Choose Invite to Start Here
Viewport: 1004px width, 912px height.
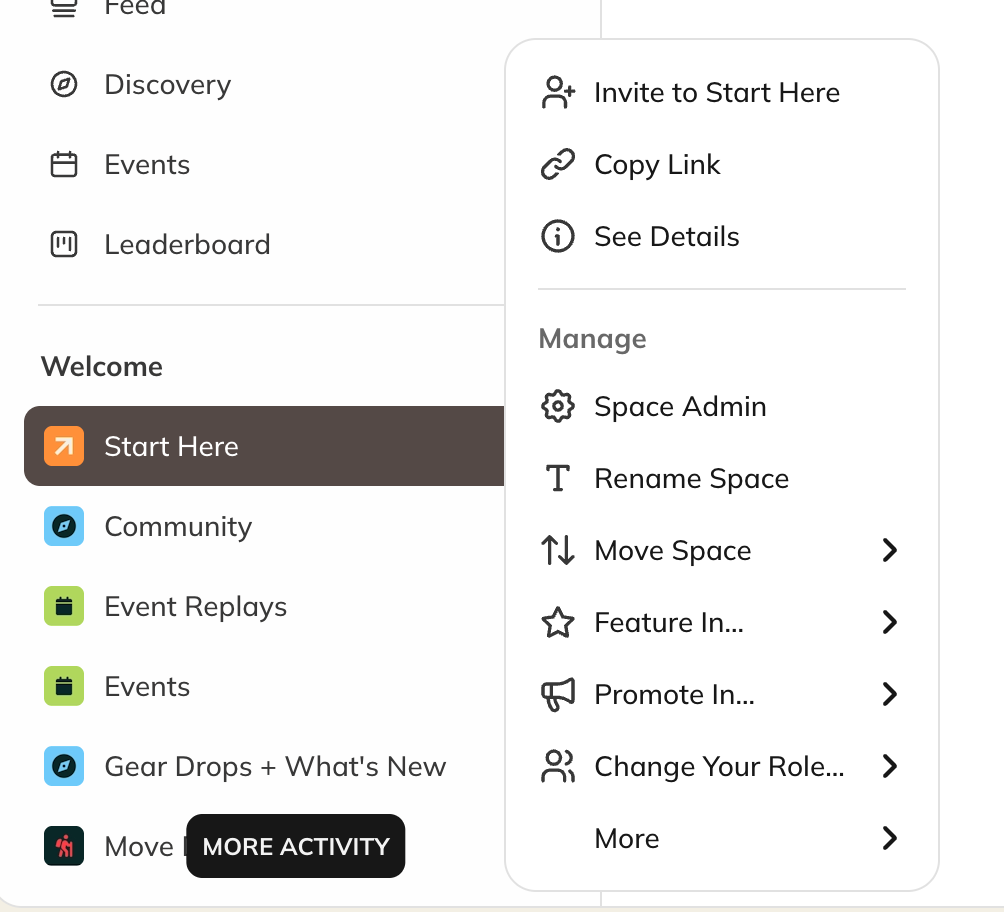coord(722,92)
